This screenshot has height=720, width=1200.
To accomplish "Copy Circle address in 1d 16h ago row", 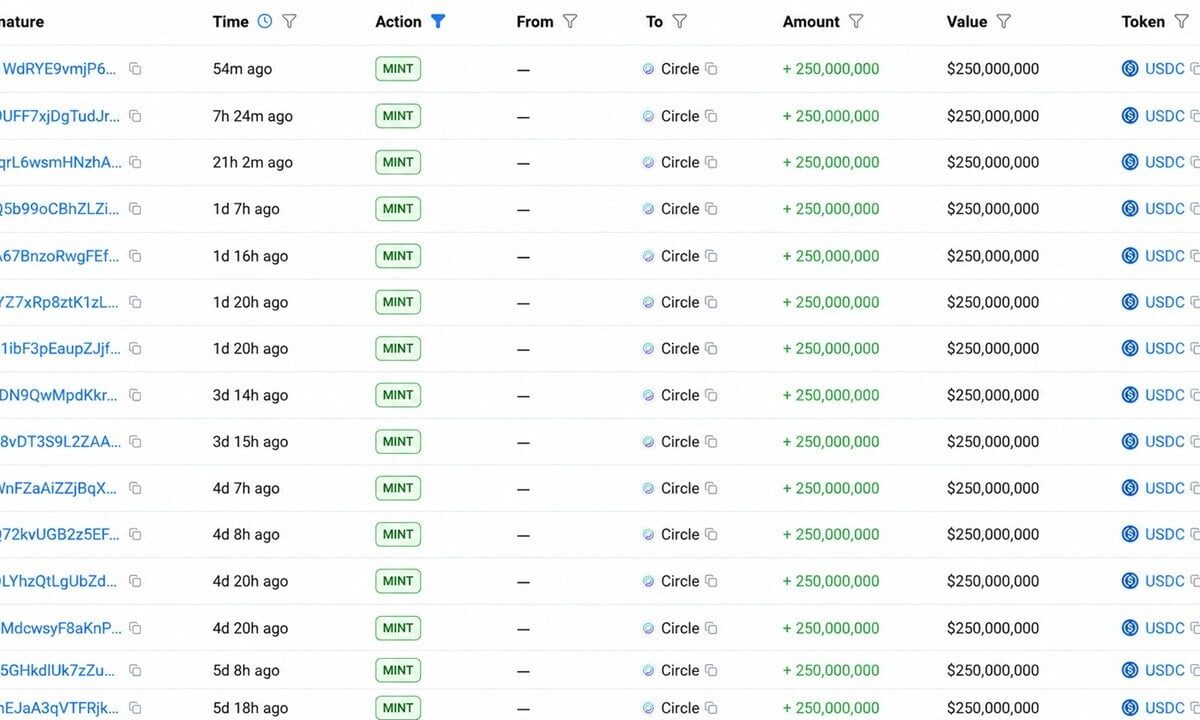I will coord(711,256).
